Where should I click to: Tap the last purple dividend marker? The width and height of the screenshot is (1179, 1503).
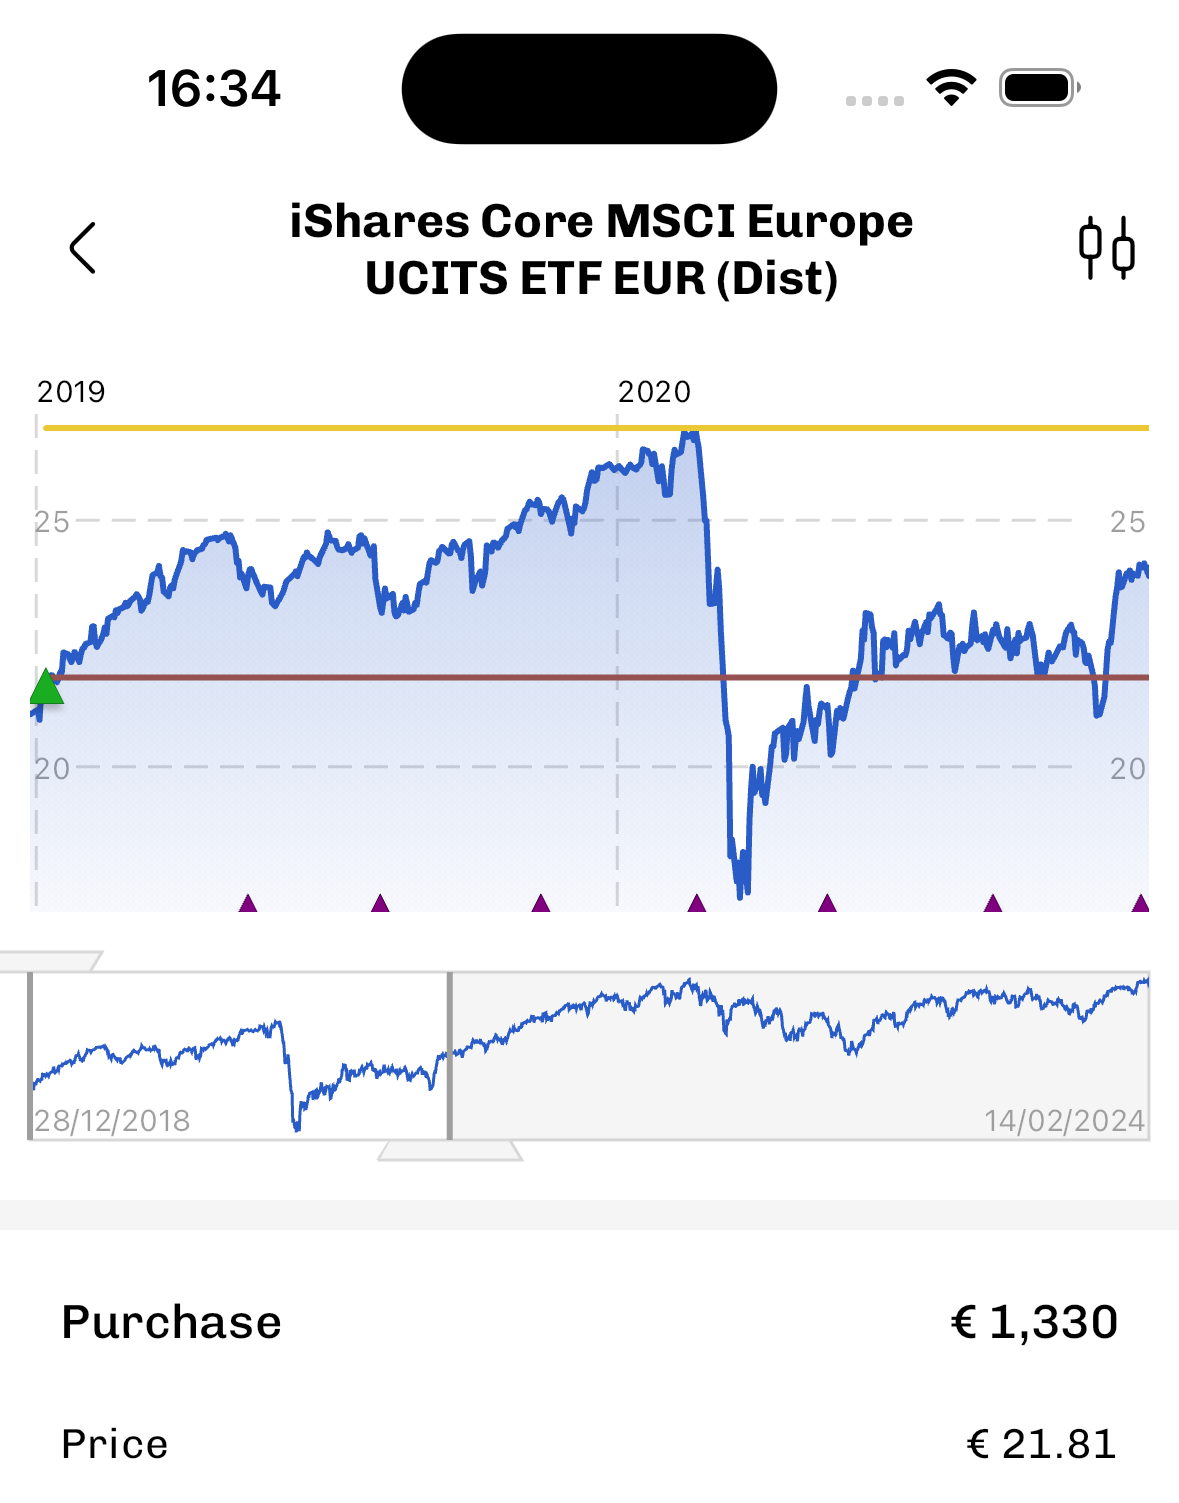point(1140,904)
